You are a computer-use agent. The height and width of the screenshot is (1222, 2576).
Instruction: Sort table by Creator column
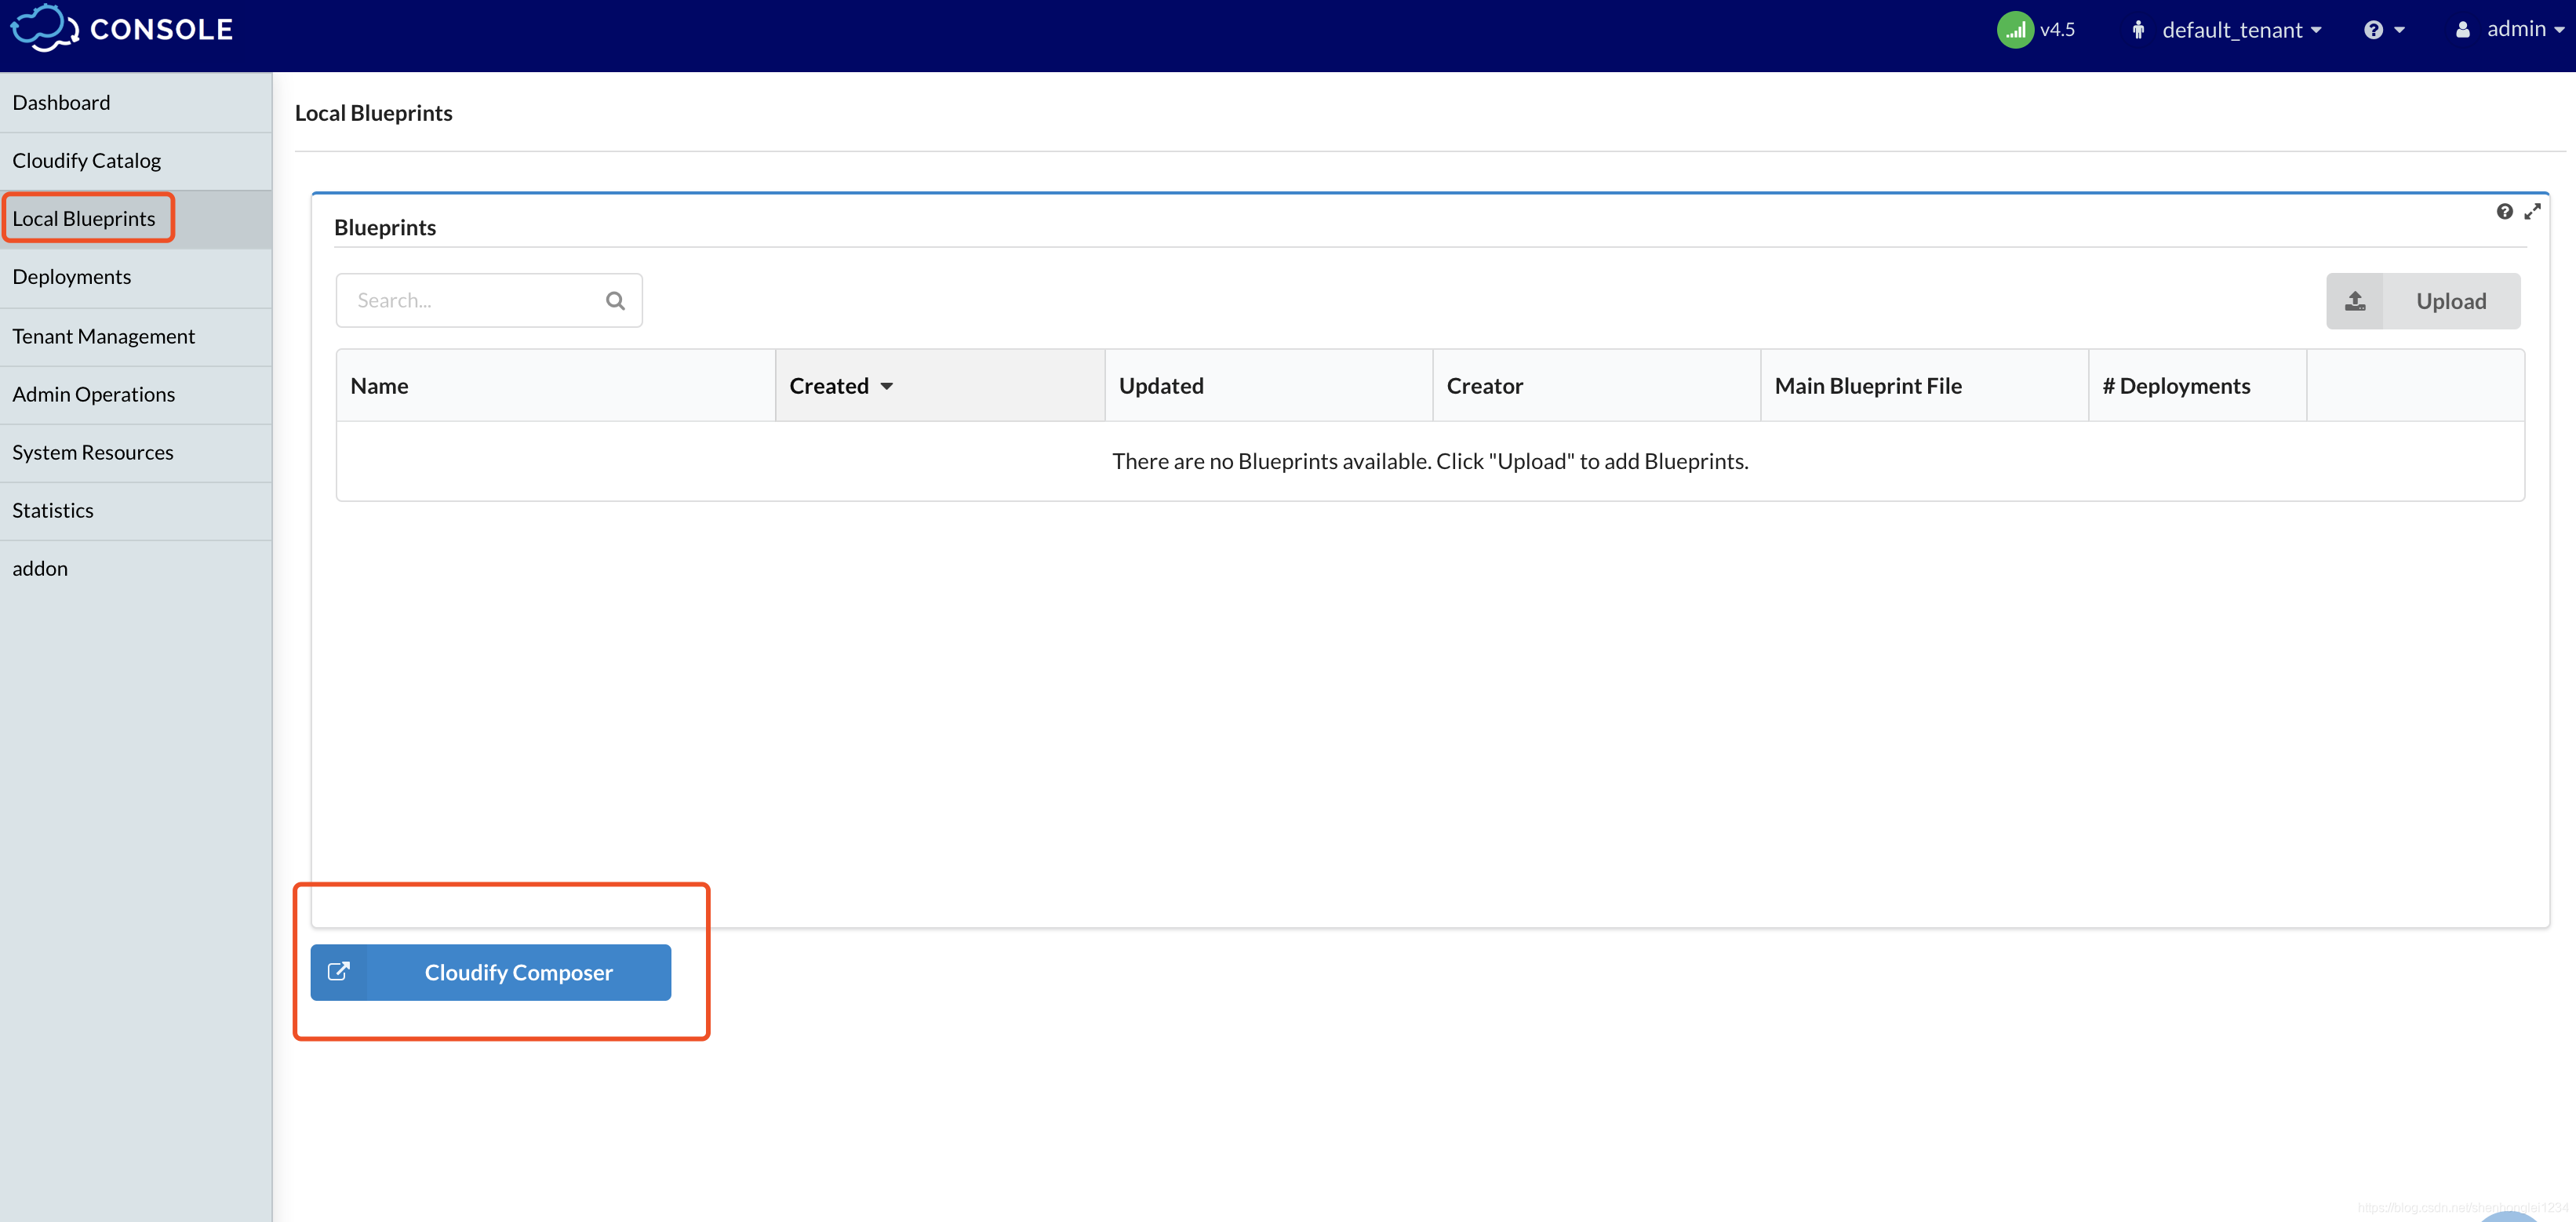1597,386
